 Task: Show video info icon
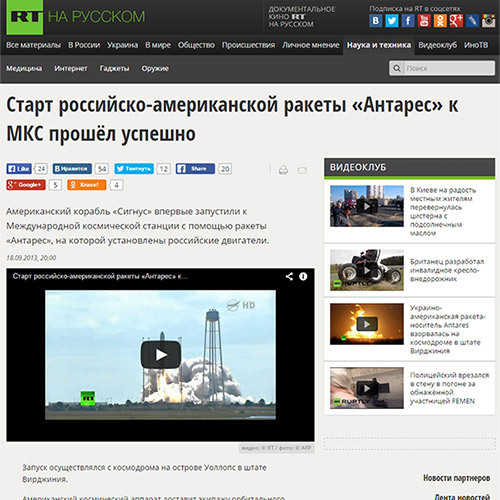click(303, 276)
